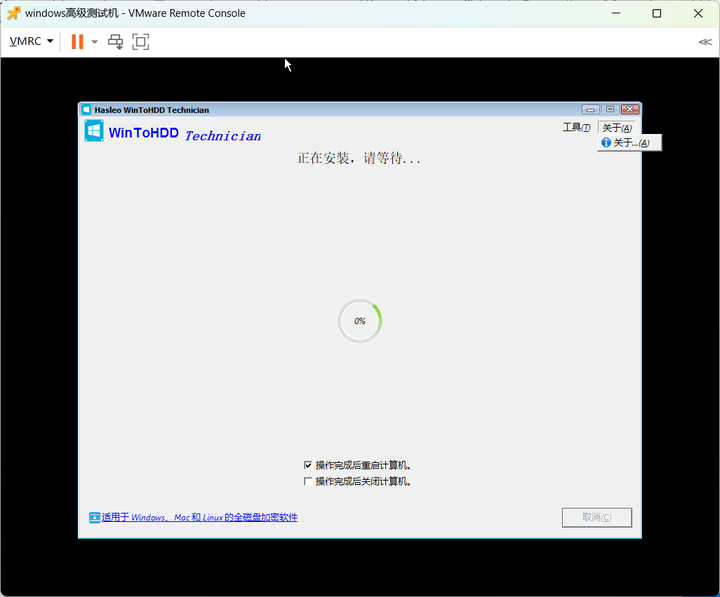Click the send Ctrl+Alt+Del icon
The height and width of the screenshot is (597, 720).
(115, 42)
